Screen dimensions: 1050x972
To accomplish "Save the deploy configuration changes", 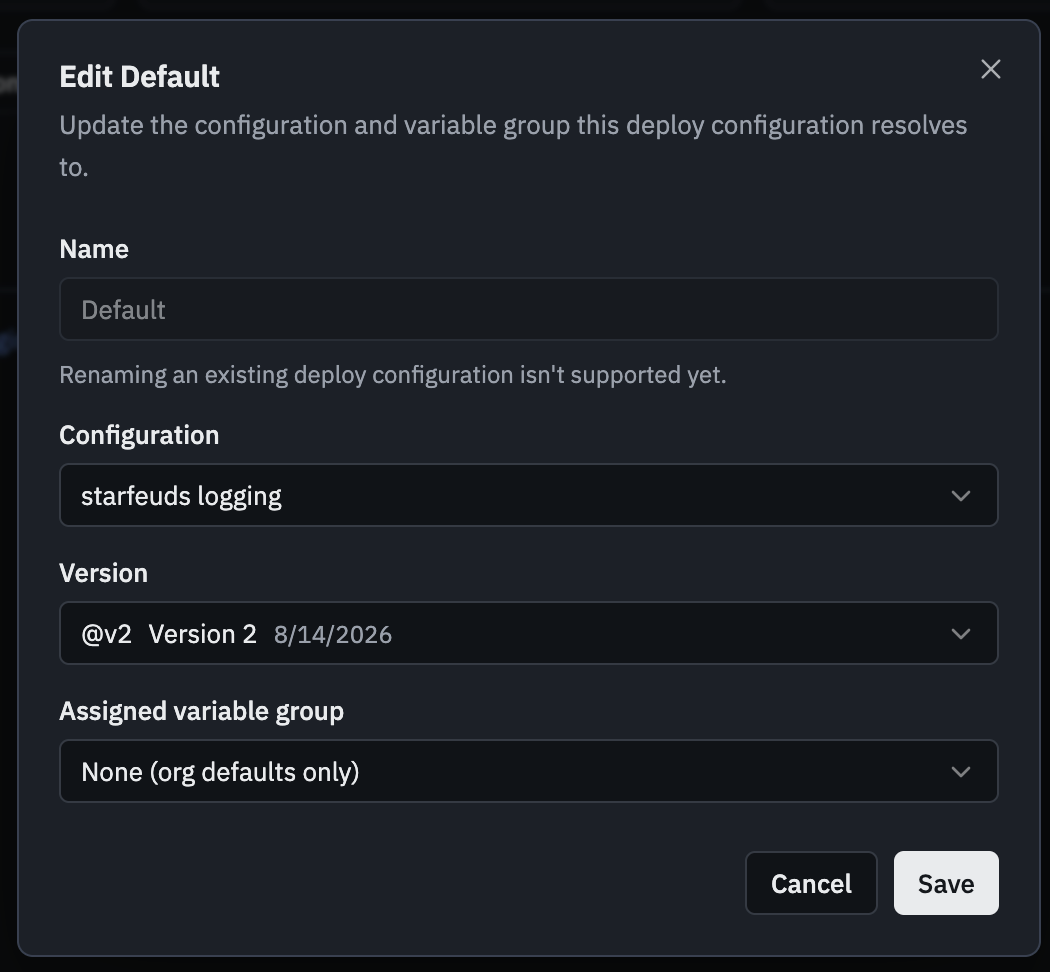I will click(x=946, y=883).
